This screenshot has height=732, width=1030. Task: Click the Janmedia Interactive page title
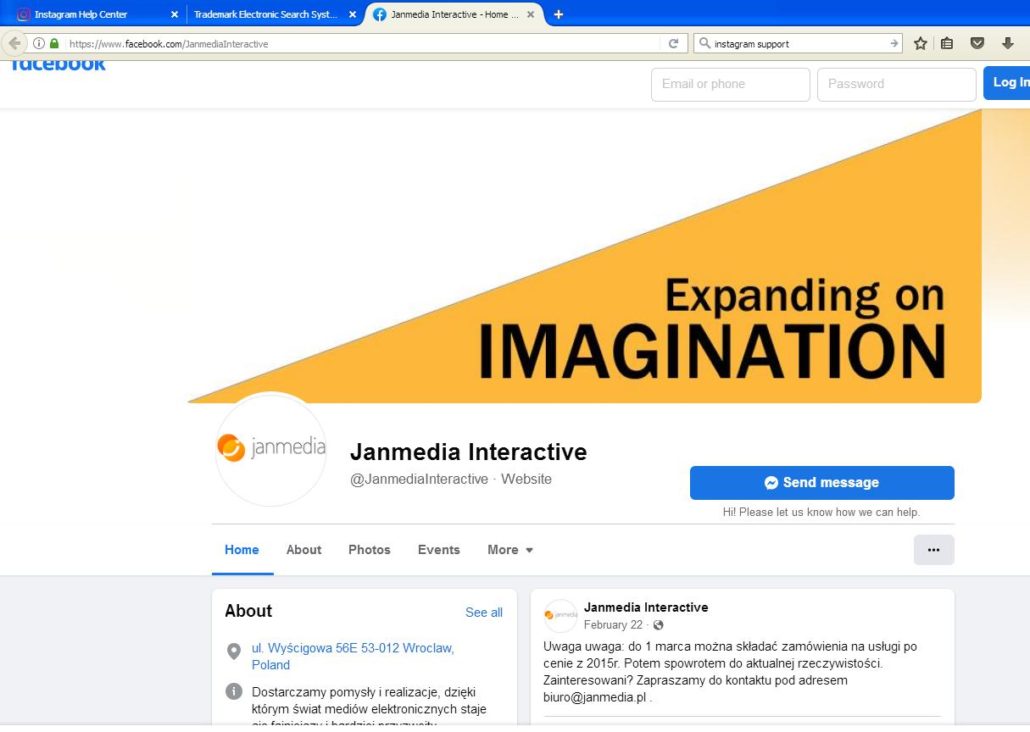(468, 452)
